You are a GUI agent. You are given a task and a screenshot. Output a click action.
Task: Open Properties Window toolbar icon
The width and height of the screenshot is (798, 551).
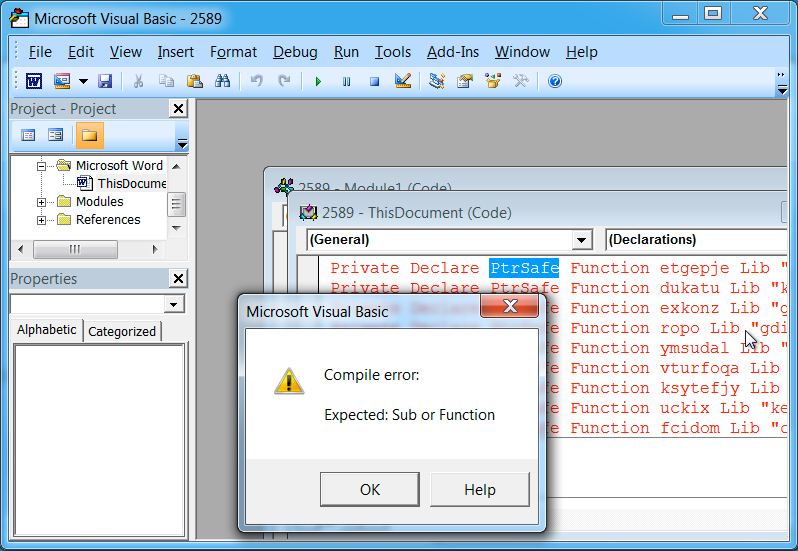(465, 81)
